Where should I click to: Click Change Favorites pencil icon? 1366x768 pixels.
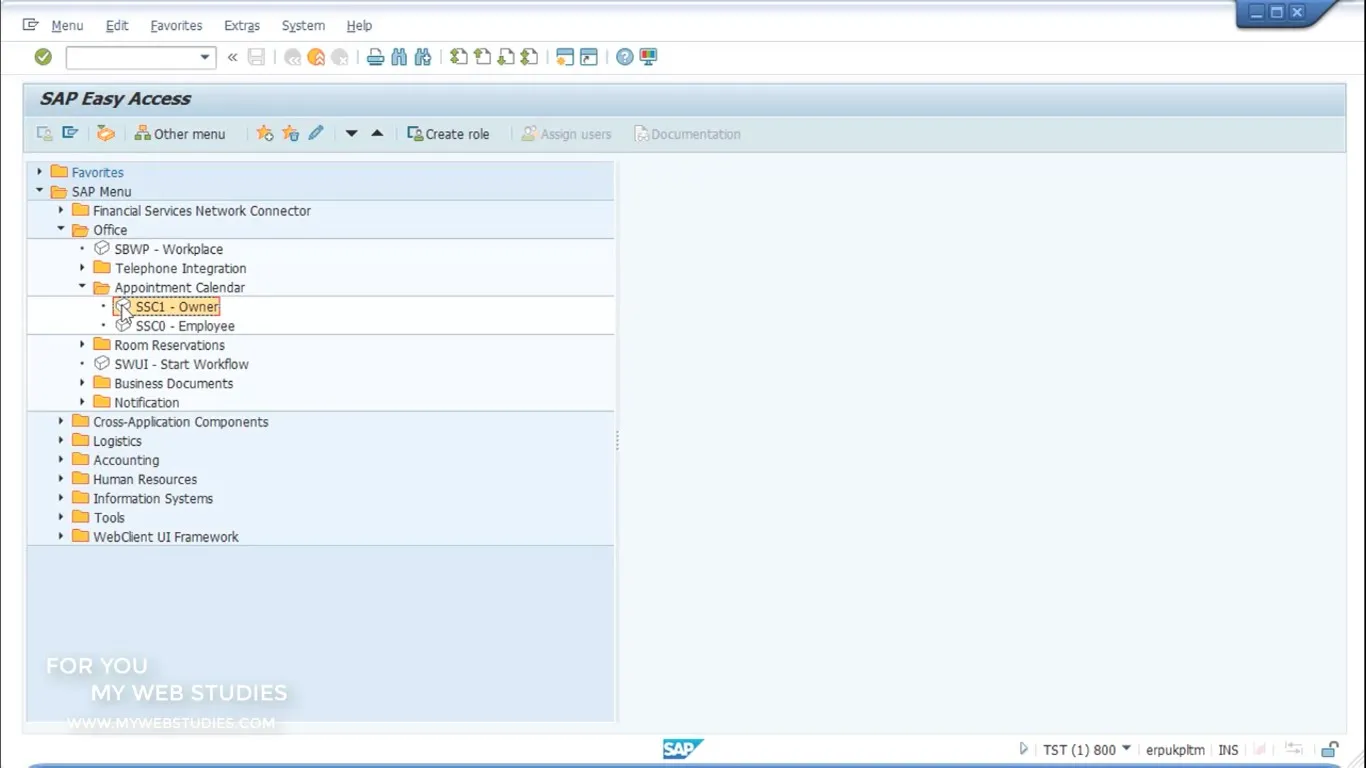point(315,133)
